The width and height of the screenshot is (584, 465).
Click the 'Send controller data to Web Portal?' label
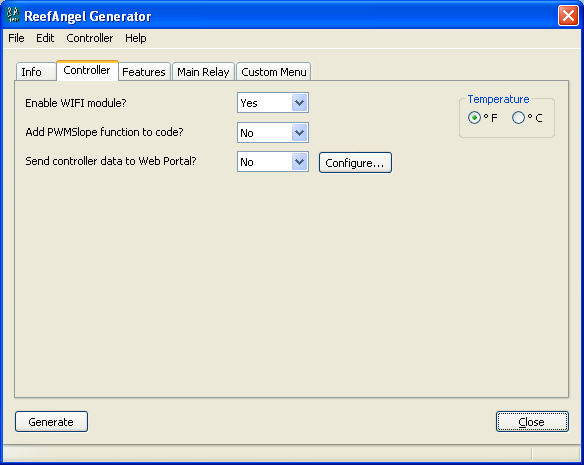click(x=111, y=161)
